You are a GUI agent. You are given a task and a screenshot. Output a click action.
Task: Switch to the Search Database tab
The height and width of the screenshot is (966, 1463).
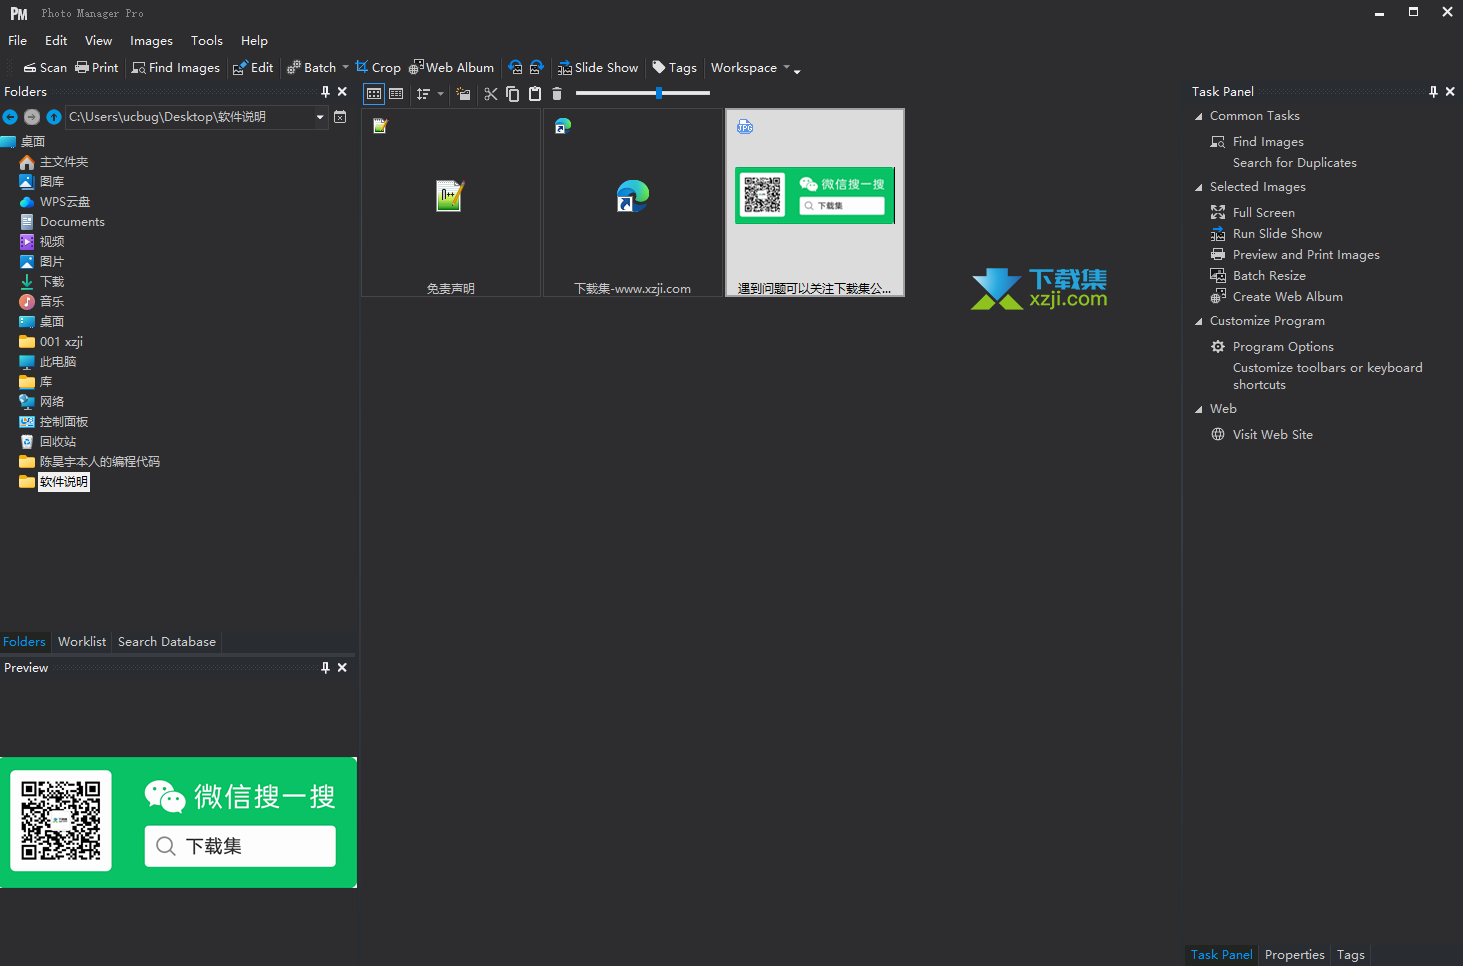click(167, 642)
